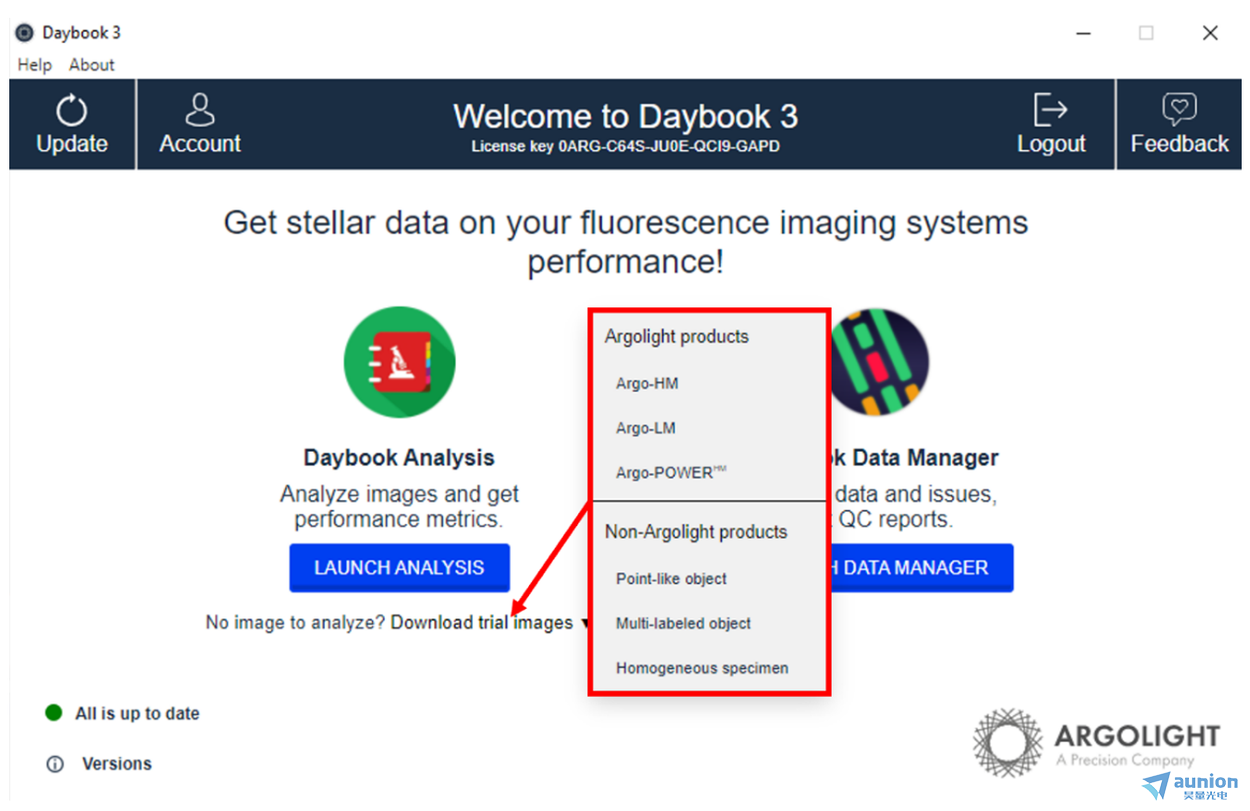Open the Feedback speech bubble icon
Viewport: 1250px width, 811px height.
click(1179, 110)
